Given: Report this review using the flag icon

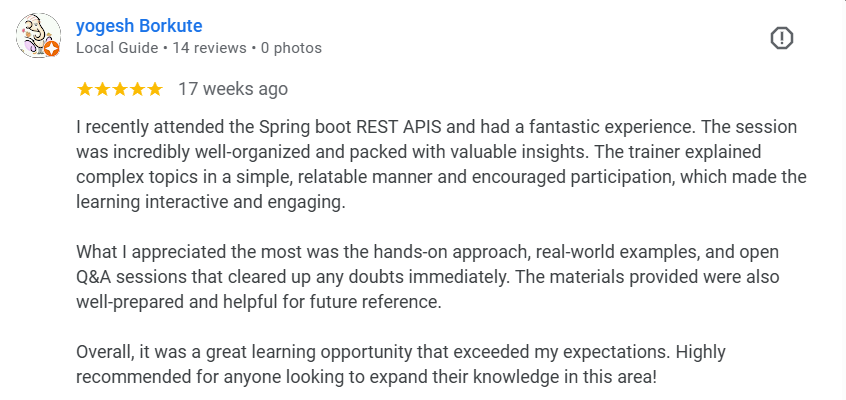Looking at the screenshot, I should pos(781,38).
